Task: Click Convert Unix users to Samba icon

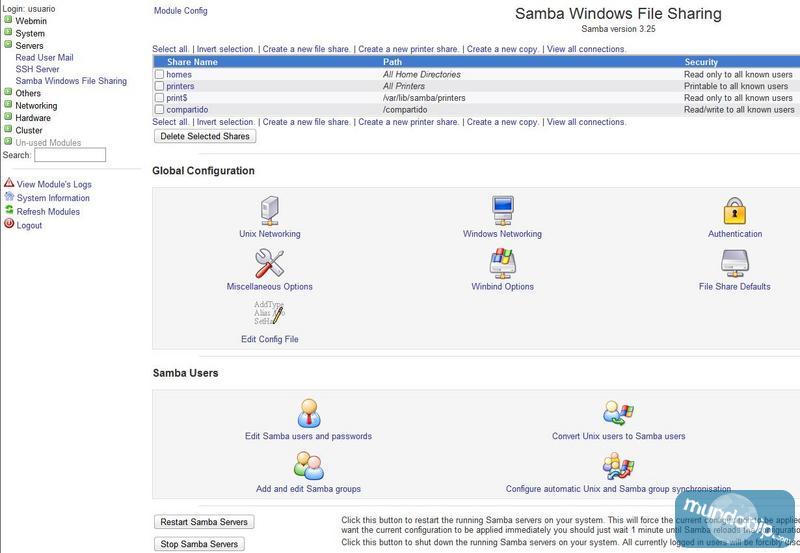Action: pyautogui.click(x=618, y=413)
